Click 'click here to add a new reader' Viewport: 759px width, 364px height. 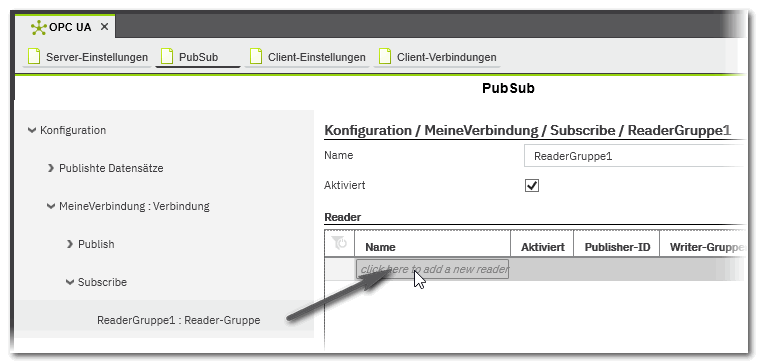[433, 269]
